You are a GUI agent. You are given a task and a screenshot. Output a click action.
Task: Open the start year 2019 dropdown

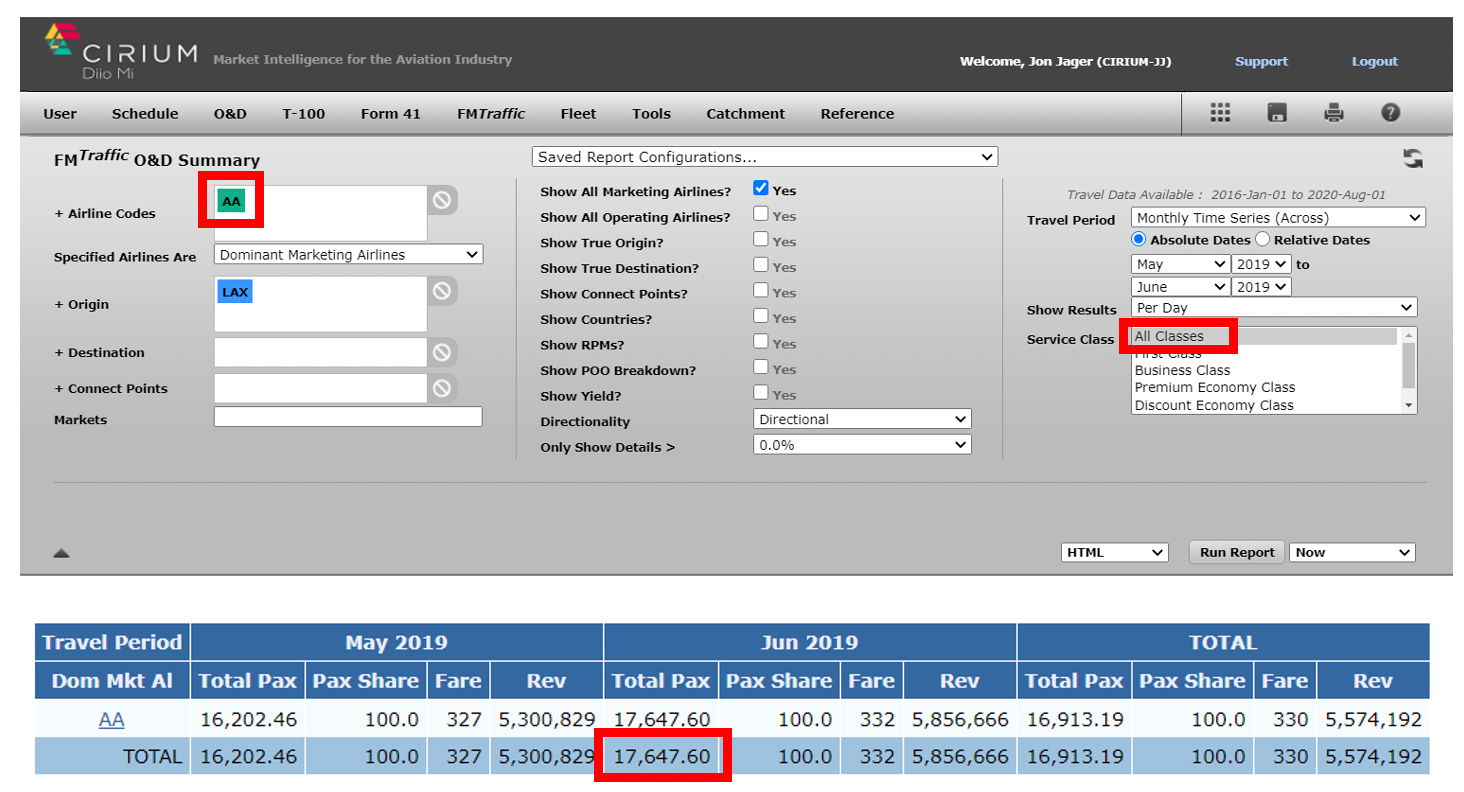pyautogui.click(x=1262, y=264)
